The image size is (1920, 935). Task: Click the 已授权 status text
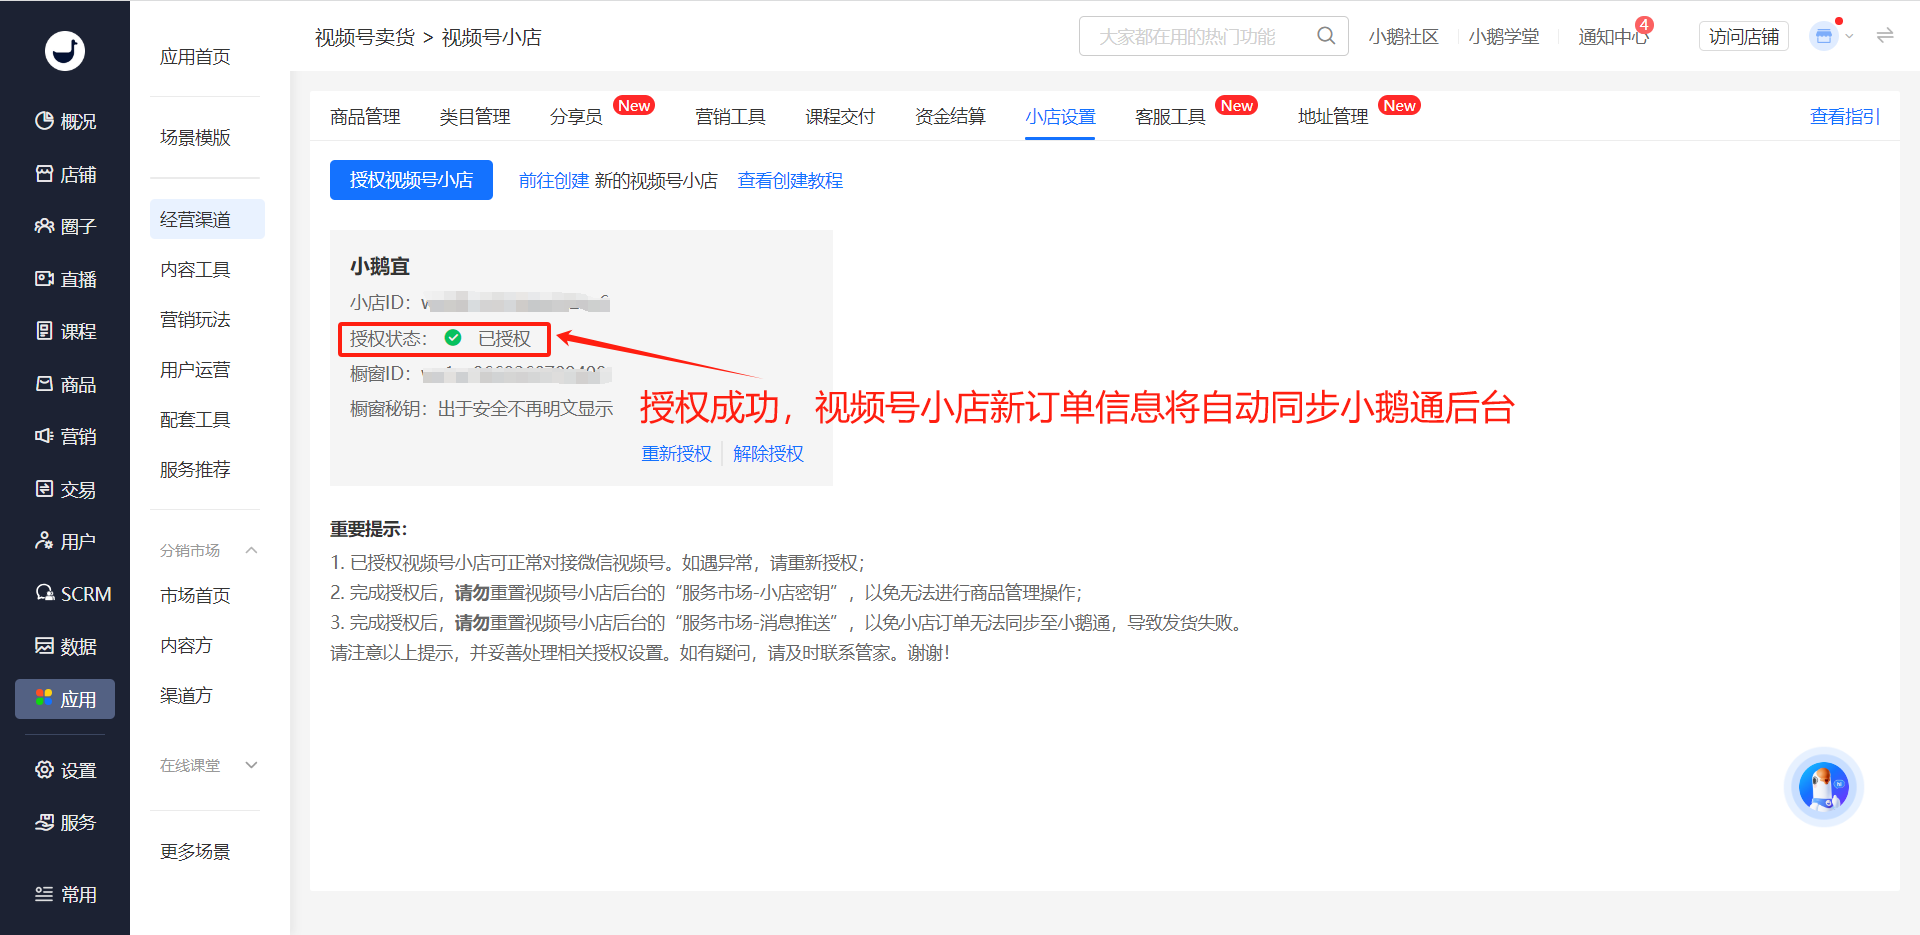[x=504, y=339]
